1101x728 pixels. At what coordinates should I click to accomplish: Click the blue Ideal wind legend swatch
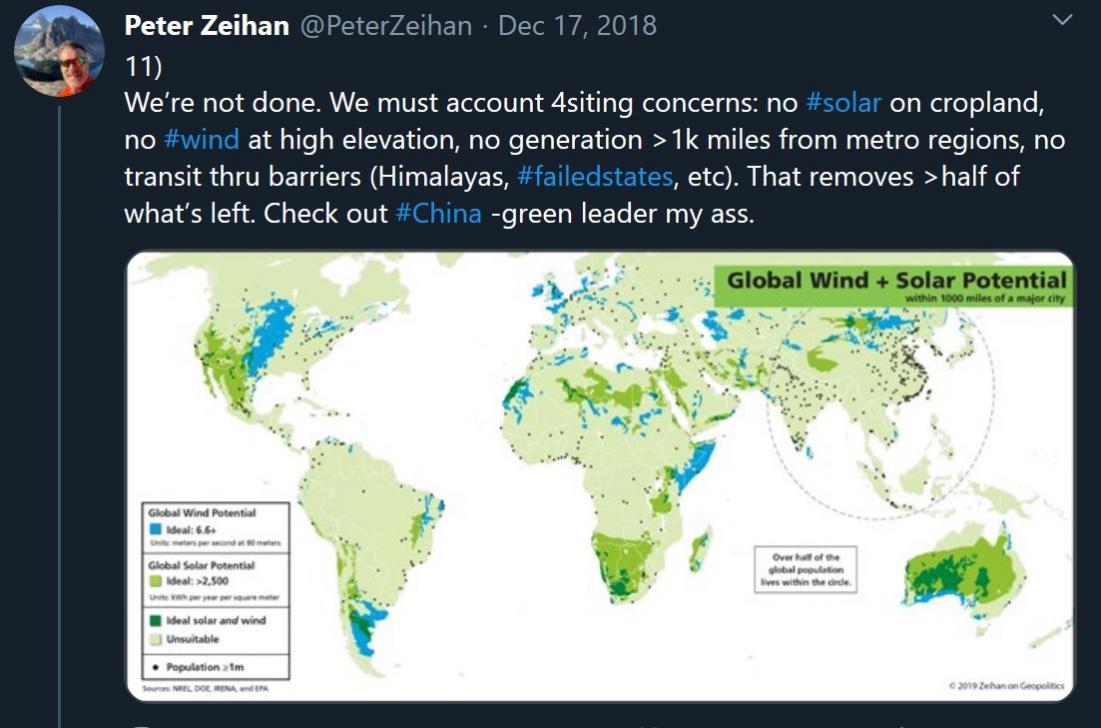154,528
